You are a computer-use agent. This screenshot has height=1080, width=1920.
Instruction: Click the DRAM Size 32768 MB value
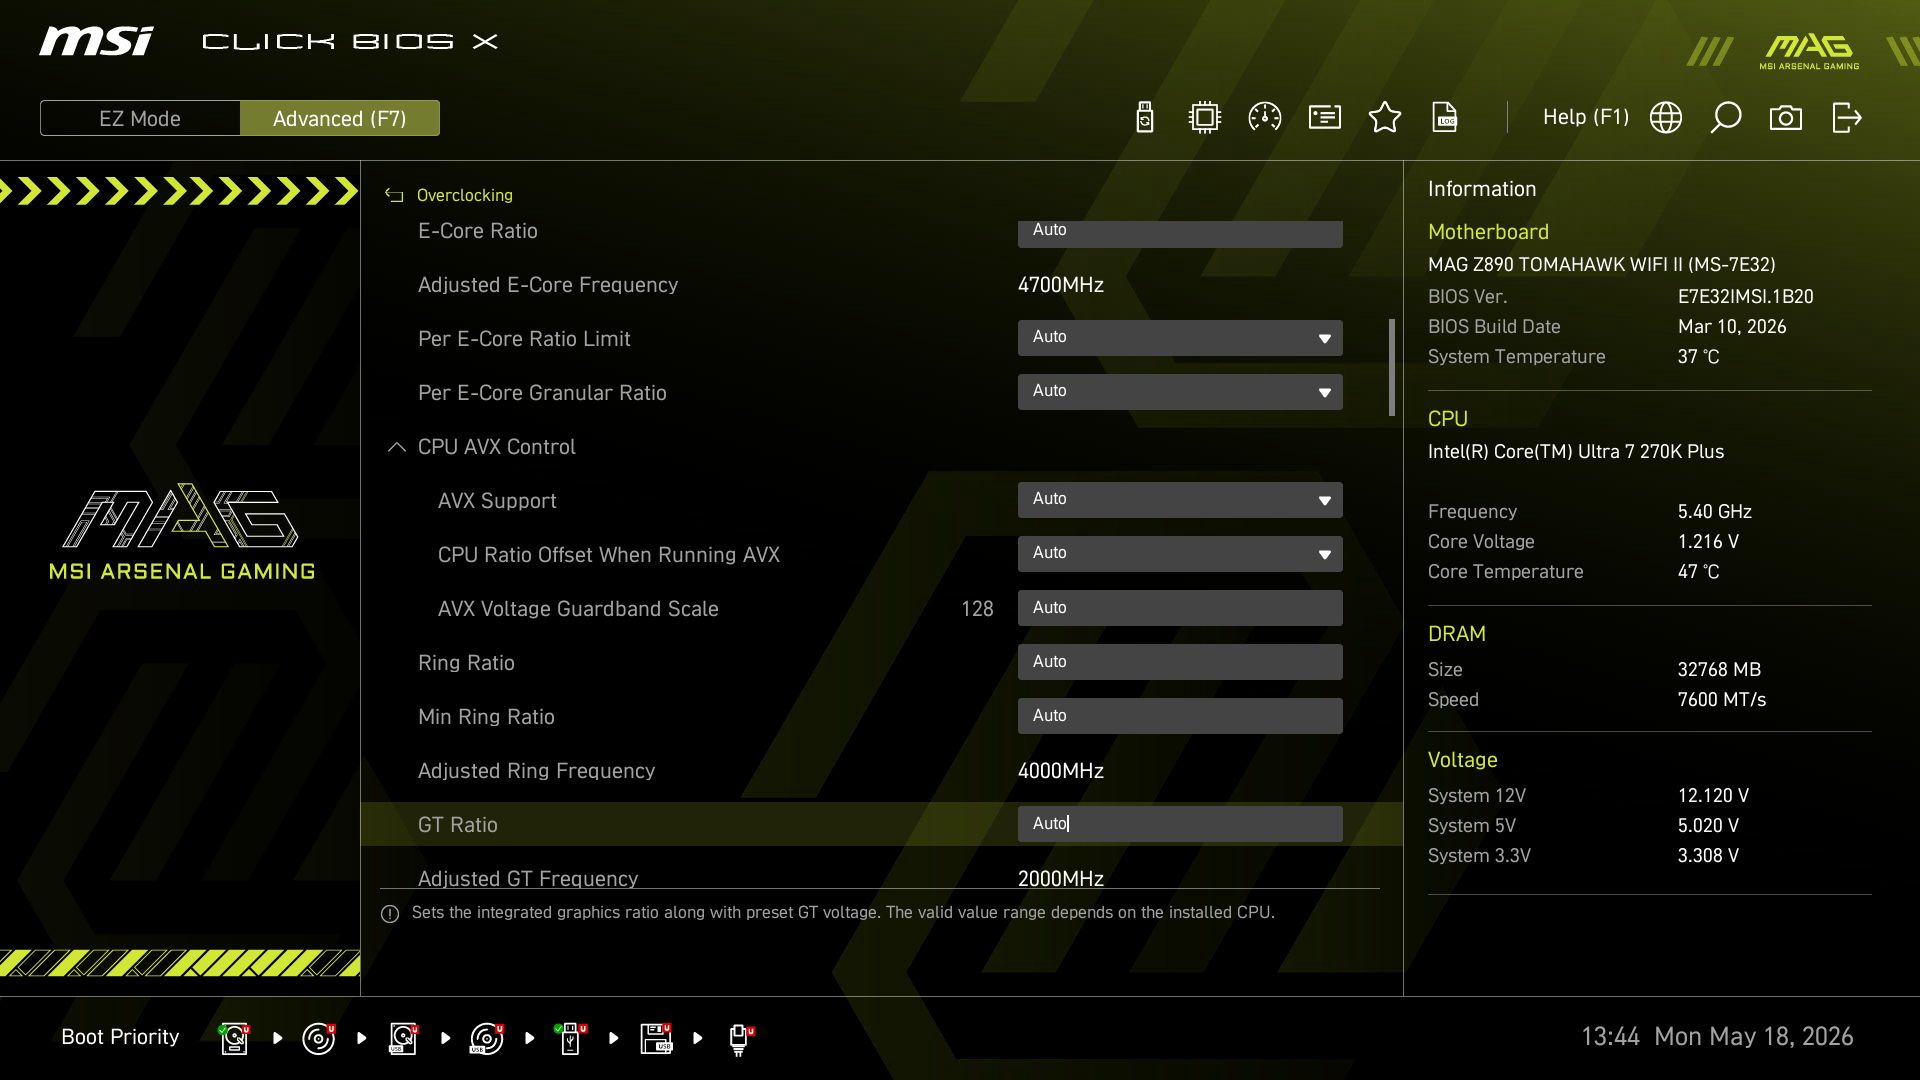point(1719,670)
